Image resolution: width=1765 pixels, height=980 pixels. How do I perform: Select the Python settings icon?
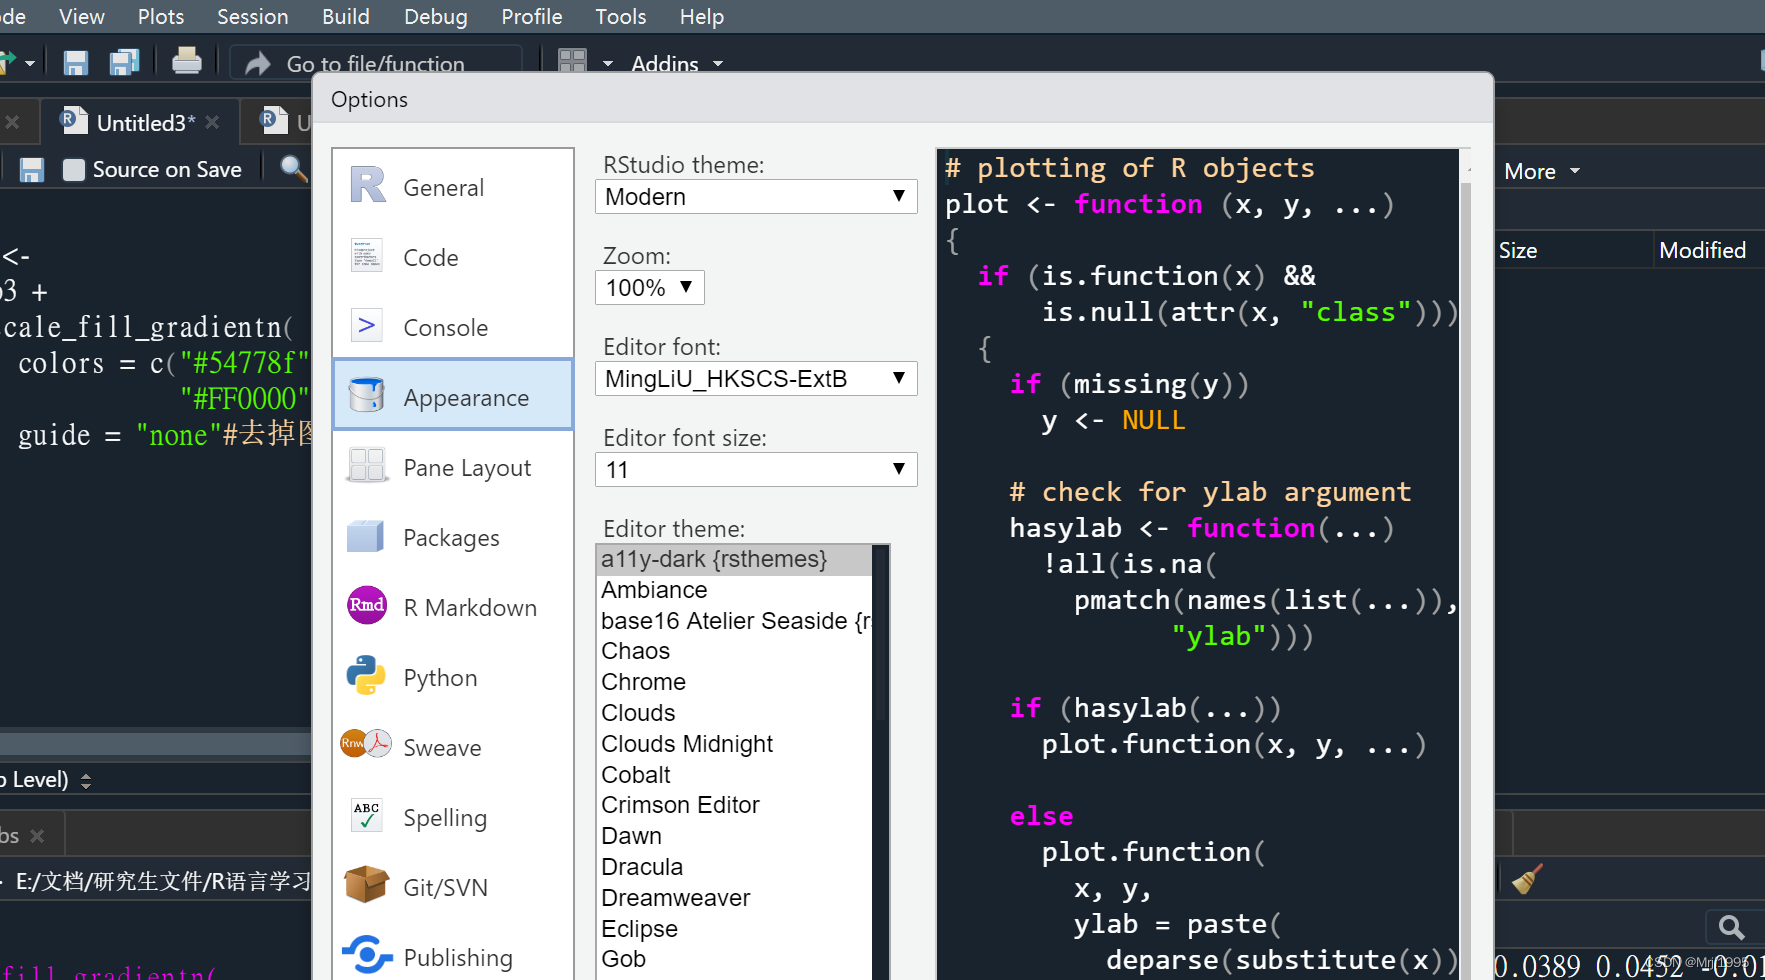(366, 676)
